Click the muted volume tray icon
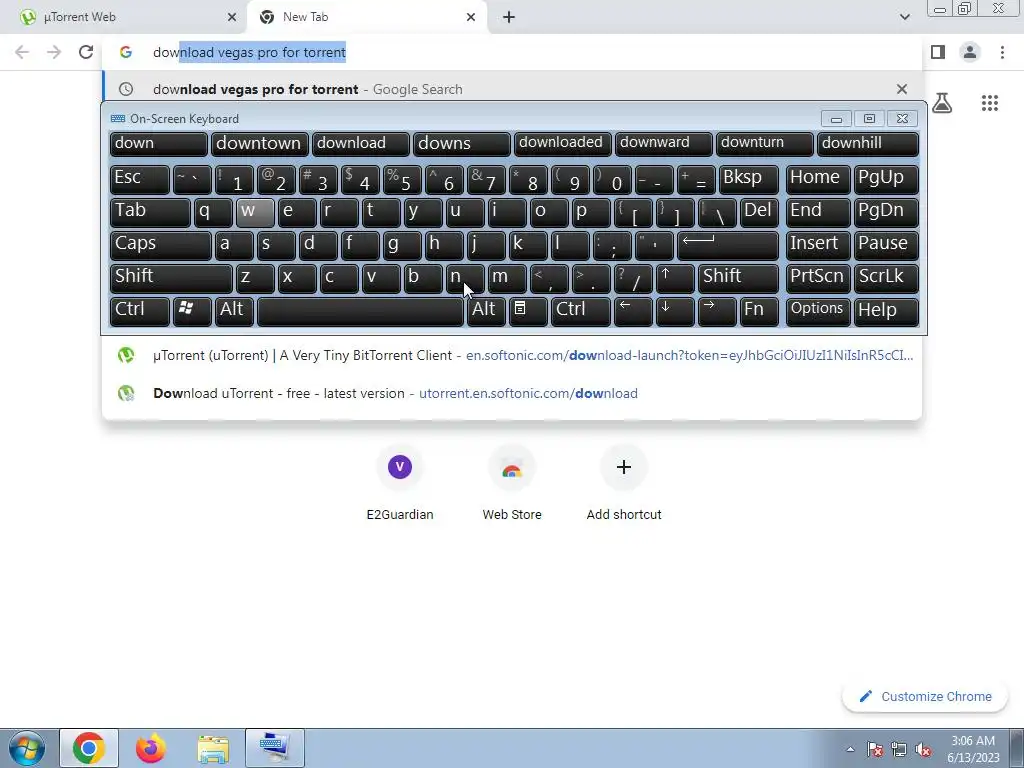The height and width of the screenshot is (768, 1024). (923, 749)
